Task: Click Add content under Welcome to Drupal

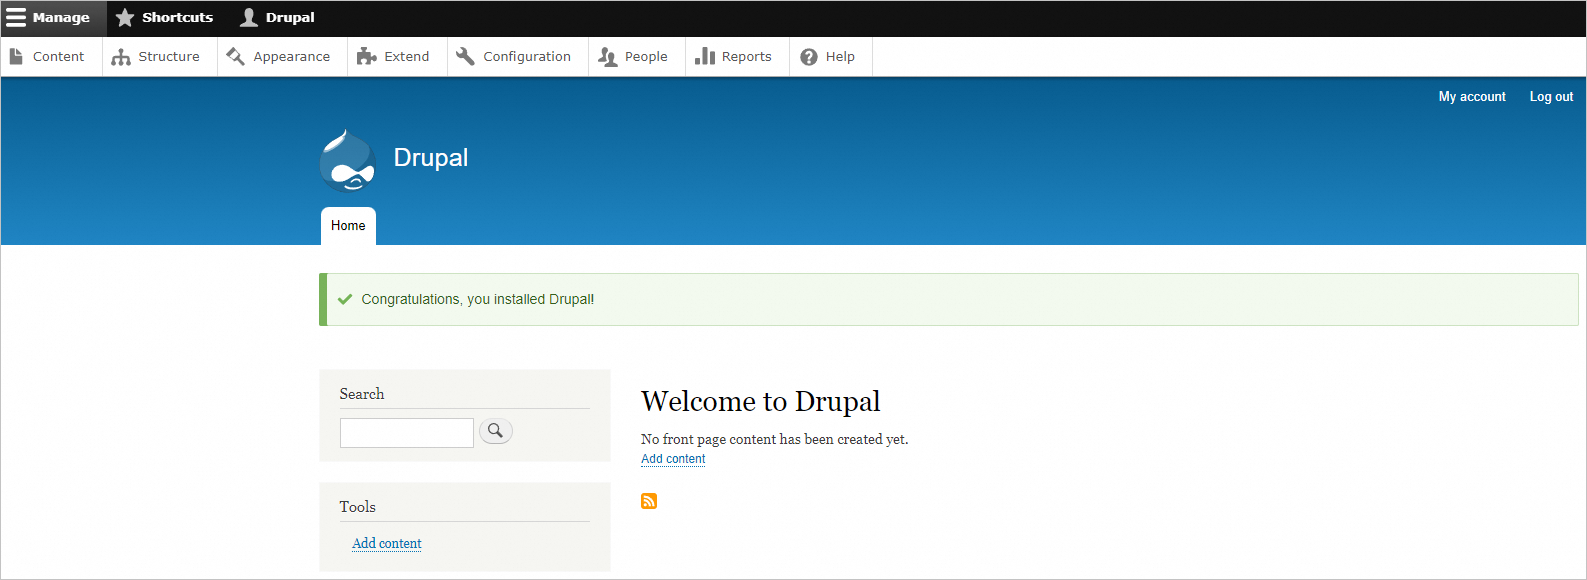Action: (673, 459)
